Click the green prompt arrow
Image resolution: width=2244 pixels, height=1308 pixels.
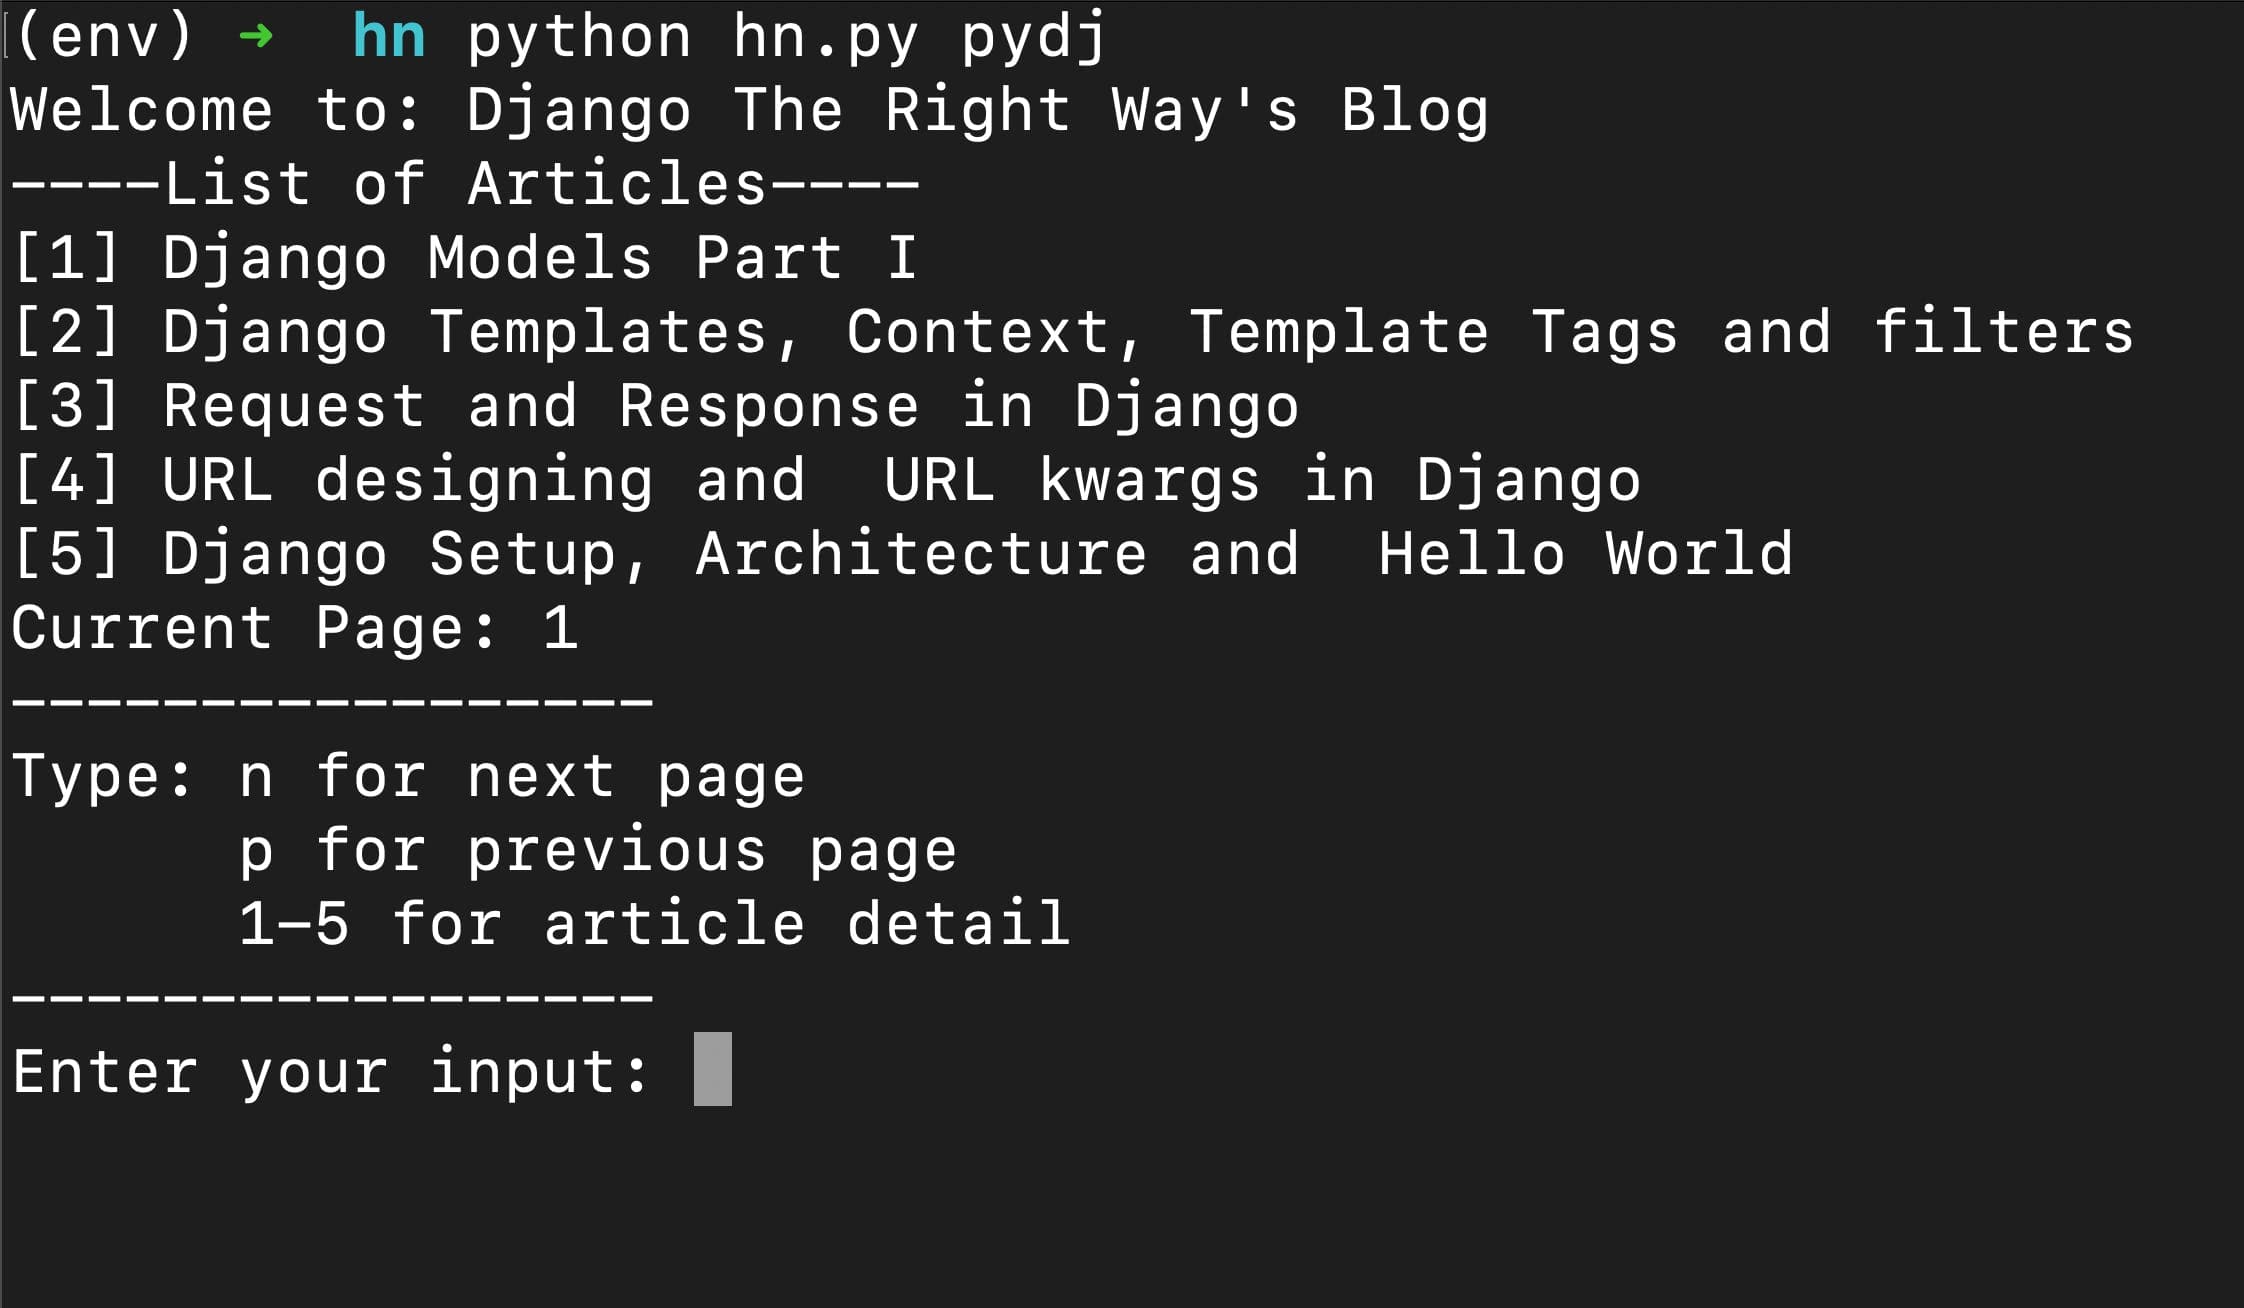tap(256, 37)
